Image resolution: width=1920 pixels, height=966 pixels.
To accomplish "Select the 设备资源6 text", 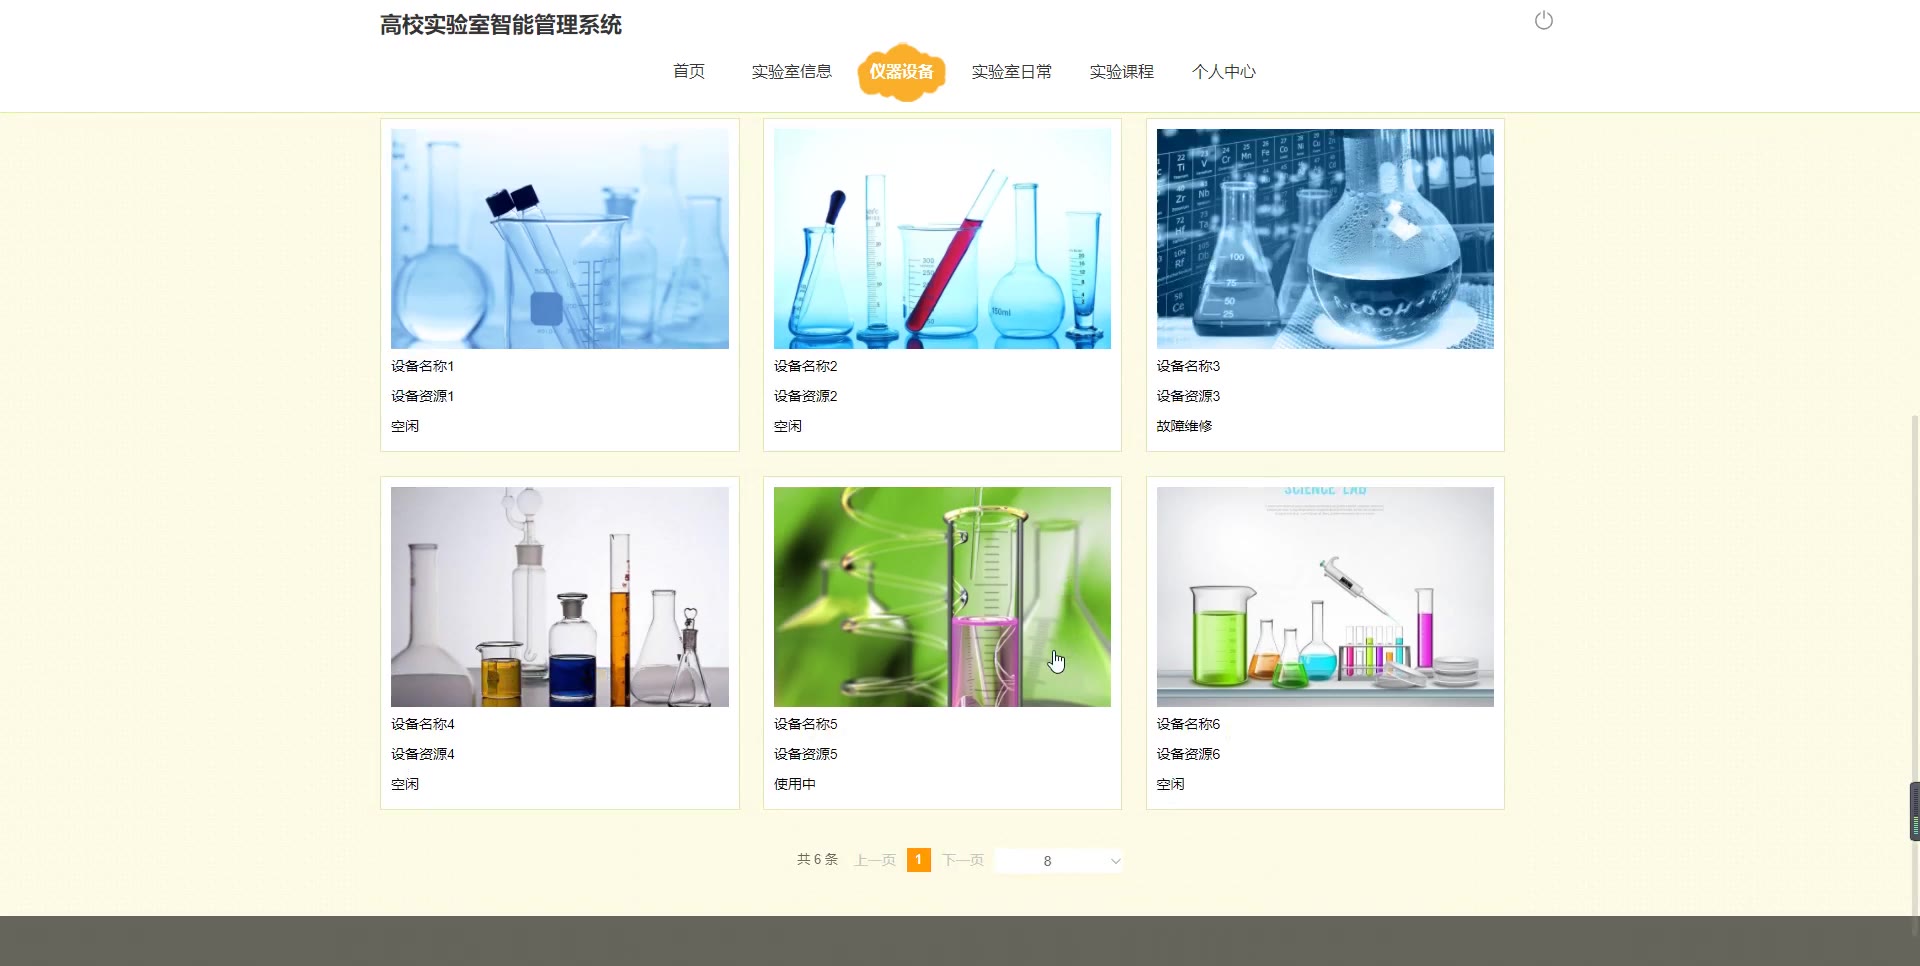I will 1189,754.
